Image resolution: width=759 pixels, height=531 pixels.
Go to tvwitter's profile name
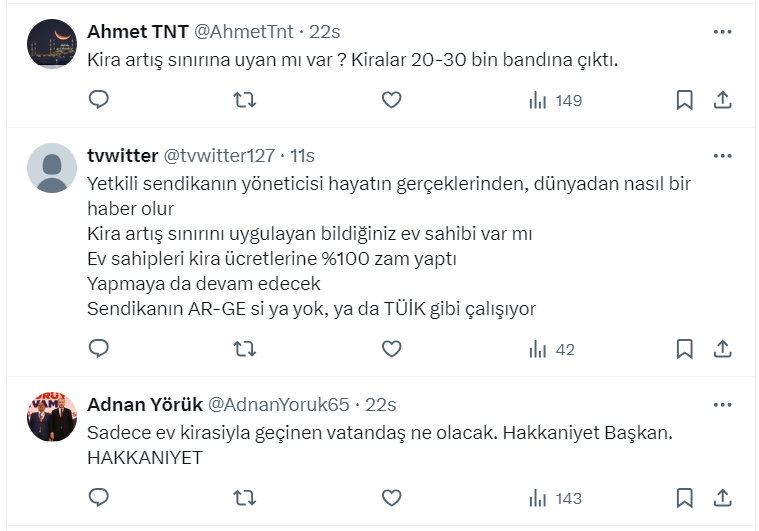tap(123, 156)
